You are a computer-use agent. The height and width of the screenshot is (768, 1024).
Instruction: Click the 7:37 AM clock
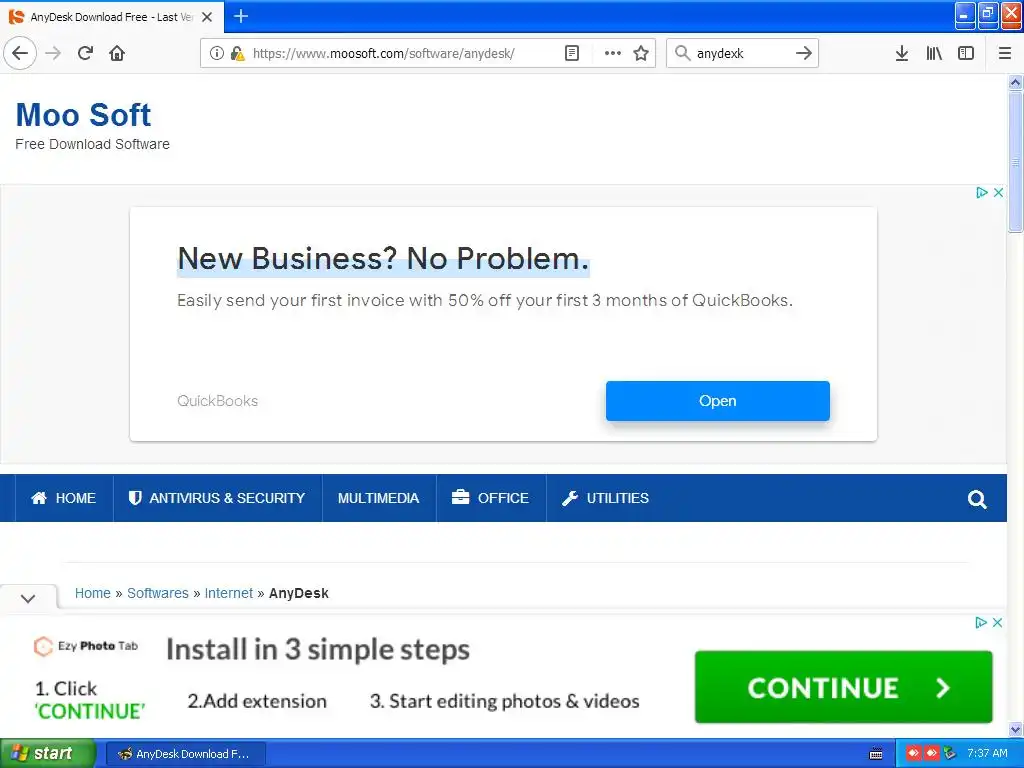click(x=987, y=754)
